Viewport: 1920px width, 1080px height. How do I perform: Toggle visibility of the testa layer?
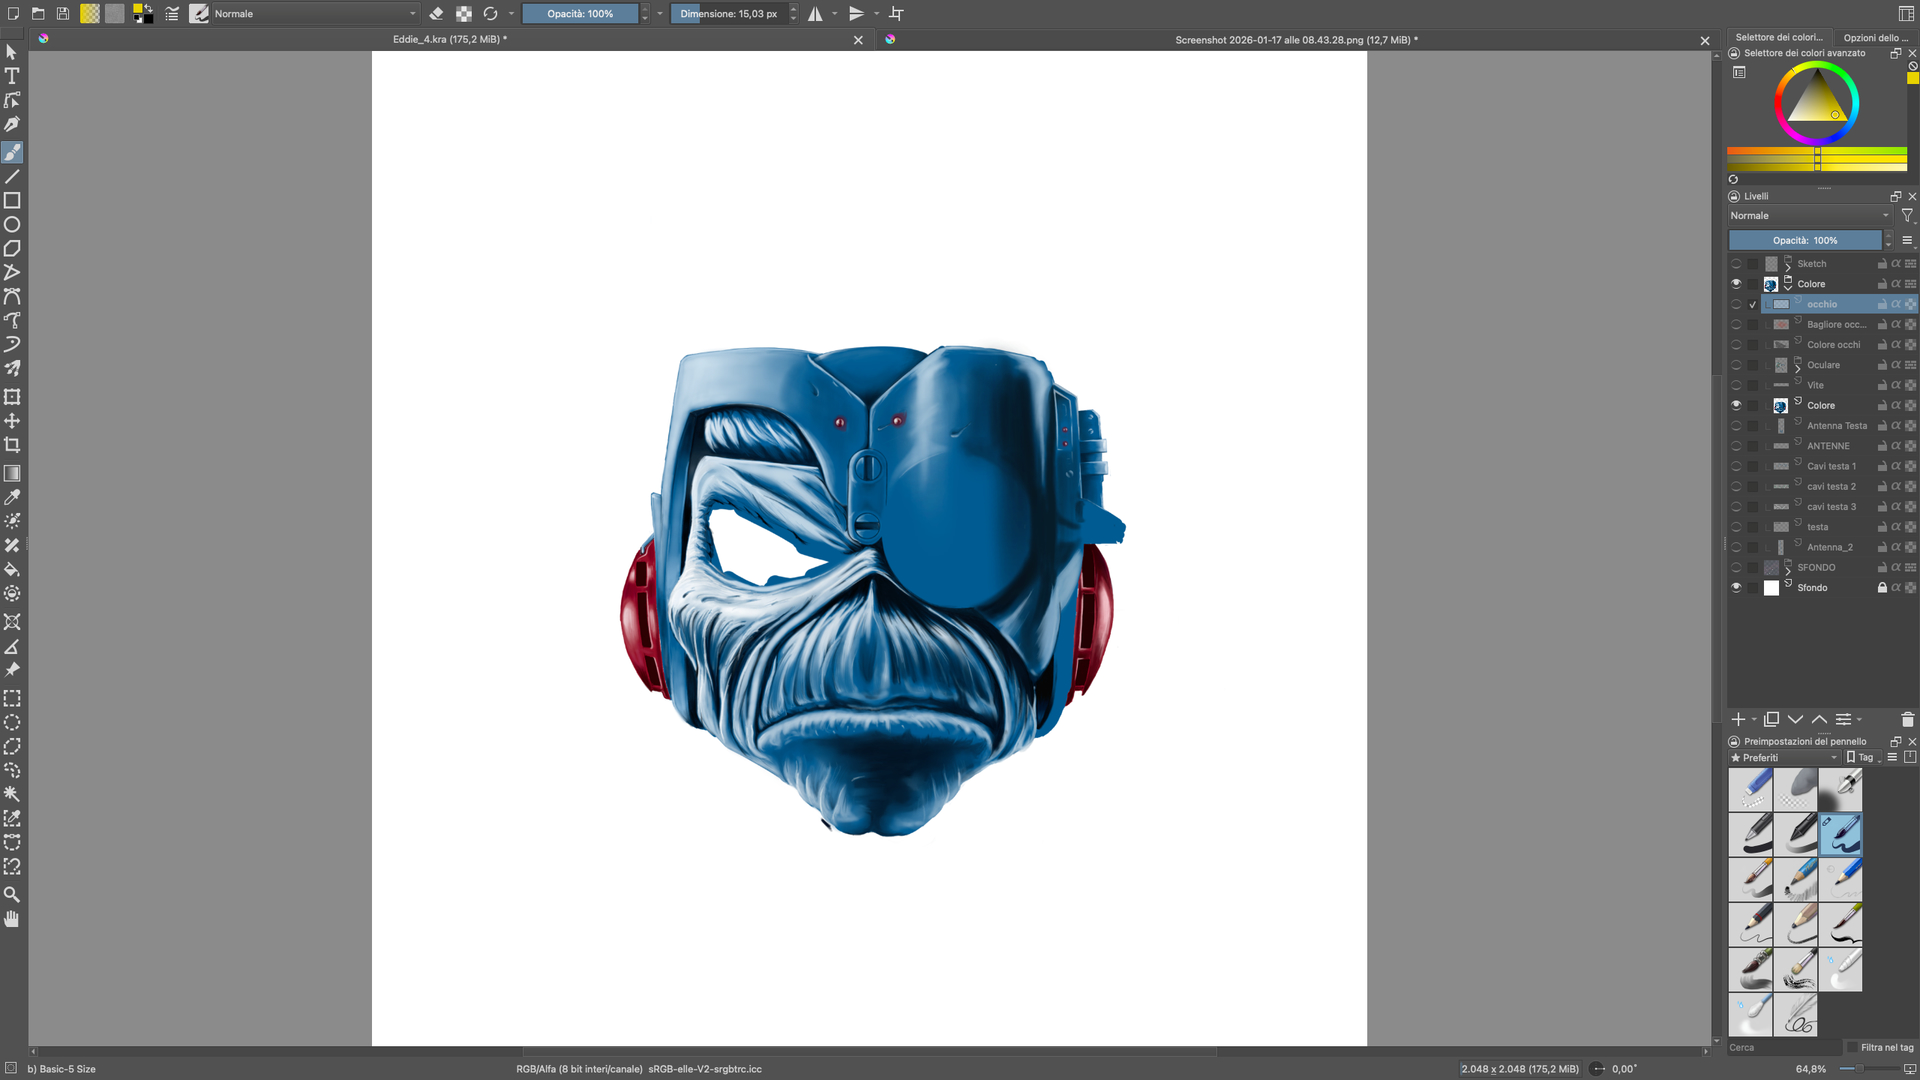pyautogui.click(x=1736, y=527)
